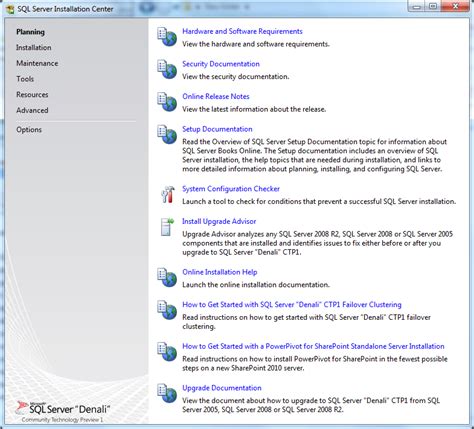Open the Upgrade Documentation link
The width and height of the screenshot is (474, 429).
[222, 388]
